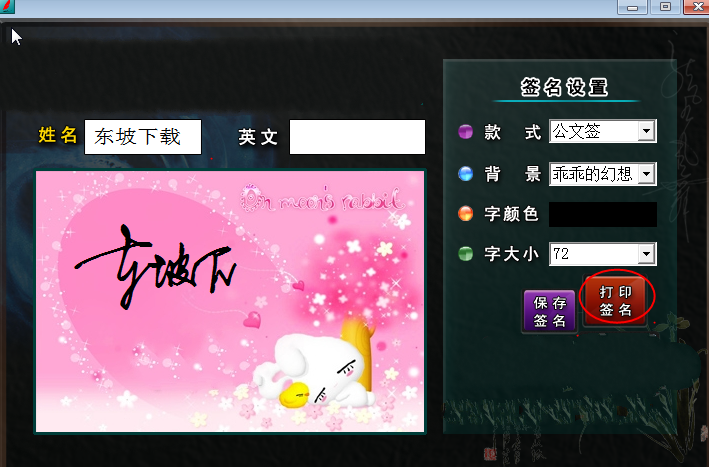Expand the 背景 background dropdown arrow

[x=647, y=174]
